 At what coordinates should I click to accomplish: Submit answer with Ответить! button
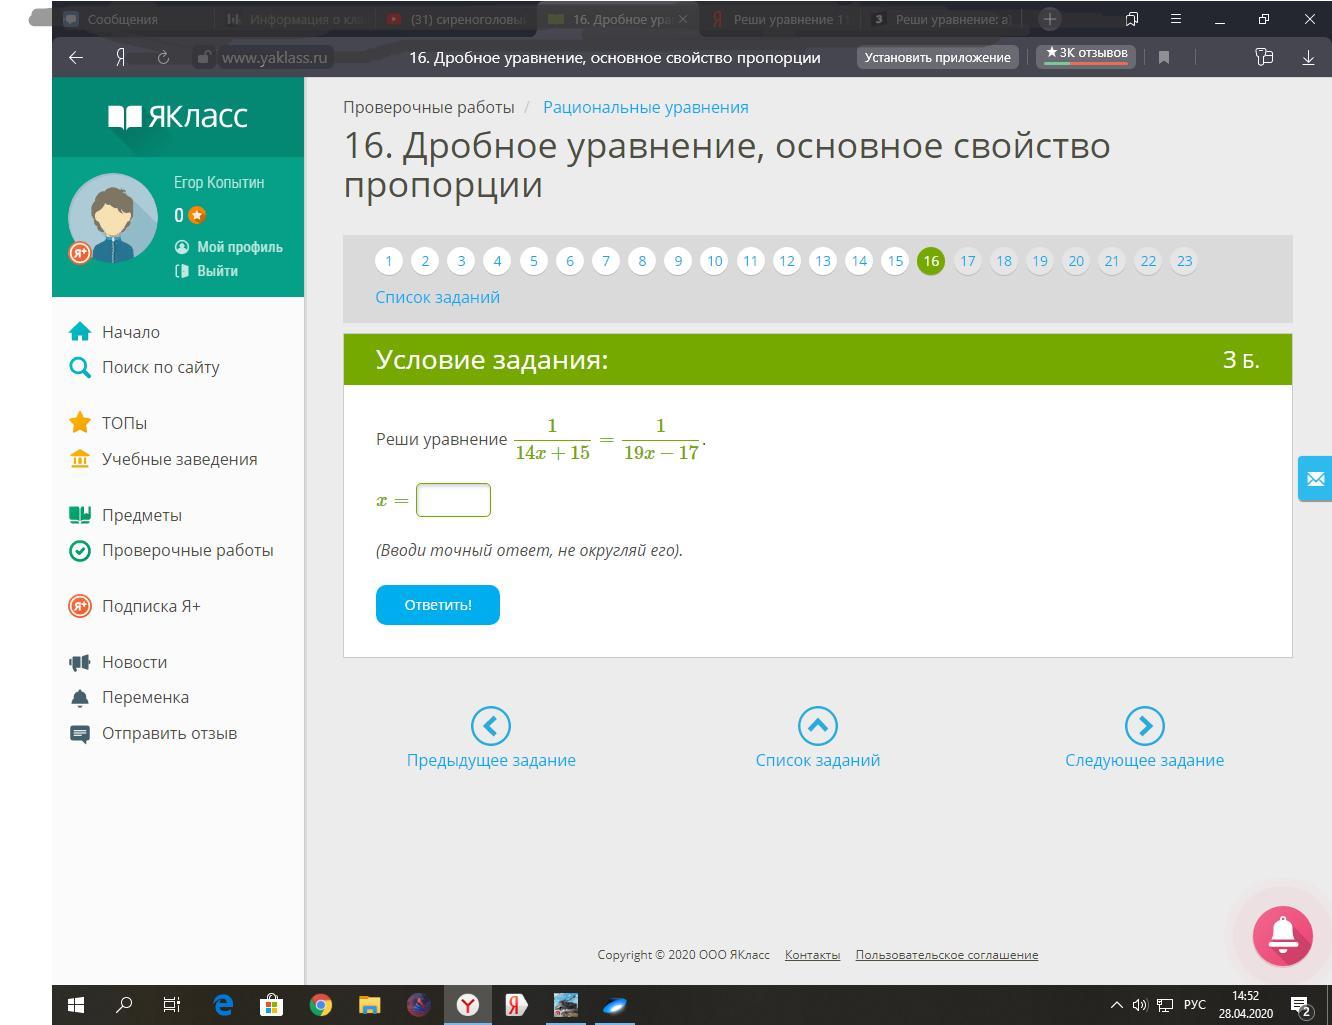438,605
